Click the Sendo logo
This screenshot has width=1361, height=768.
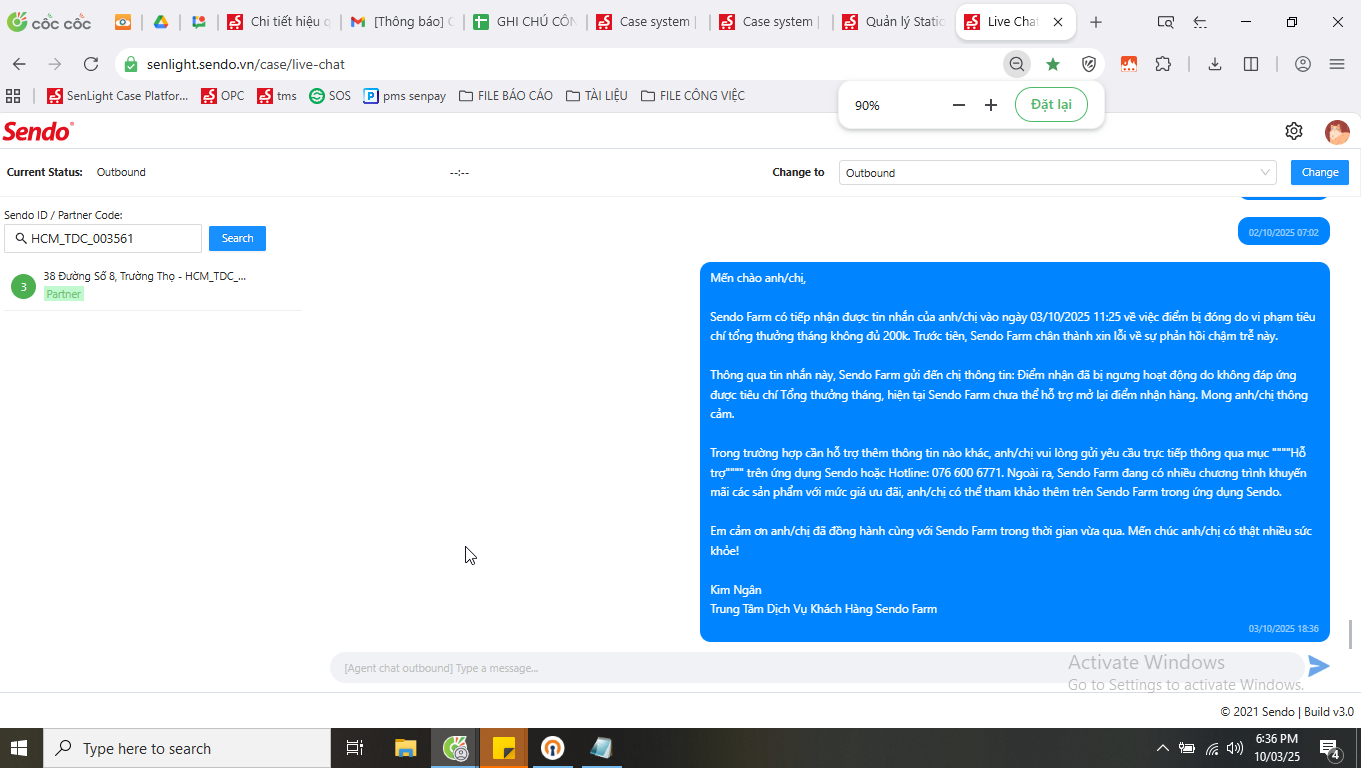pos(38,131)
